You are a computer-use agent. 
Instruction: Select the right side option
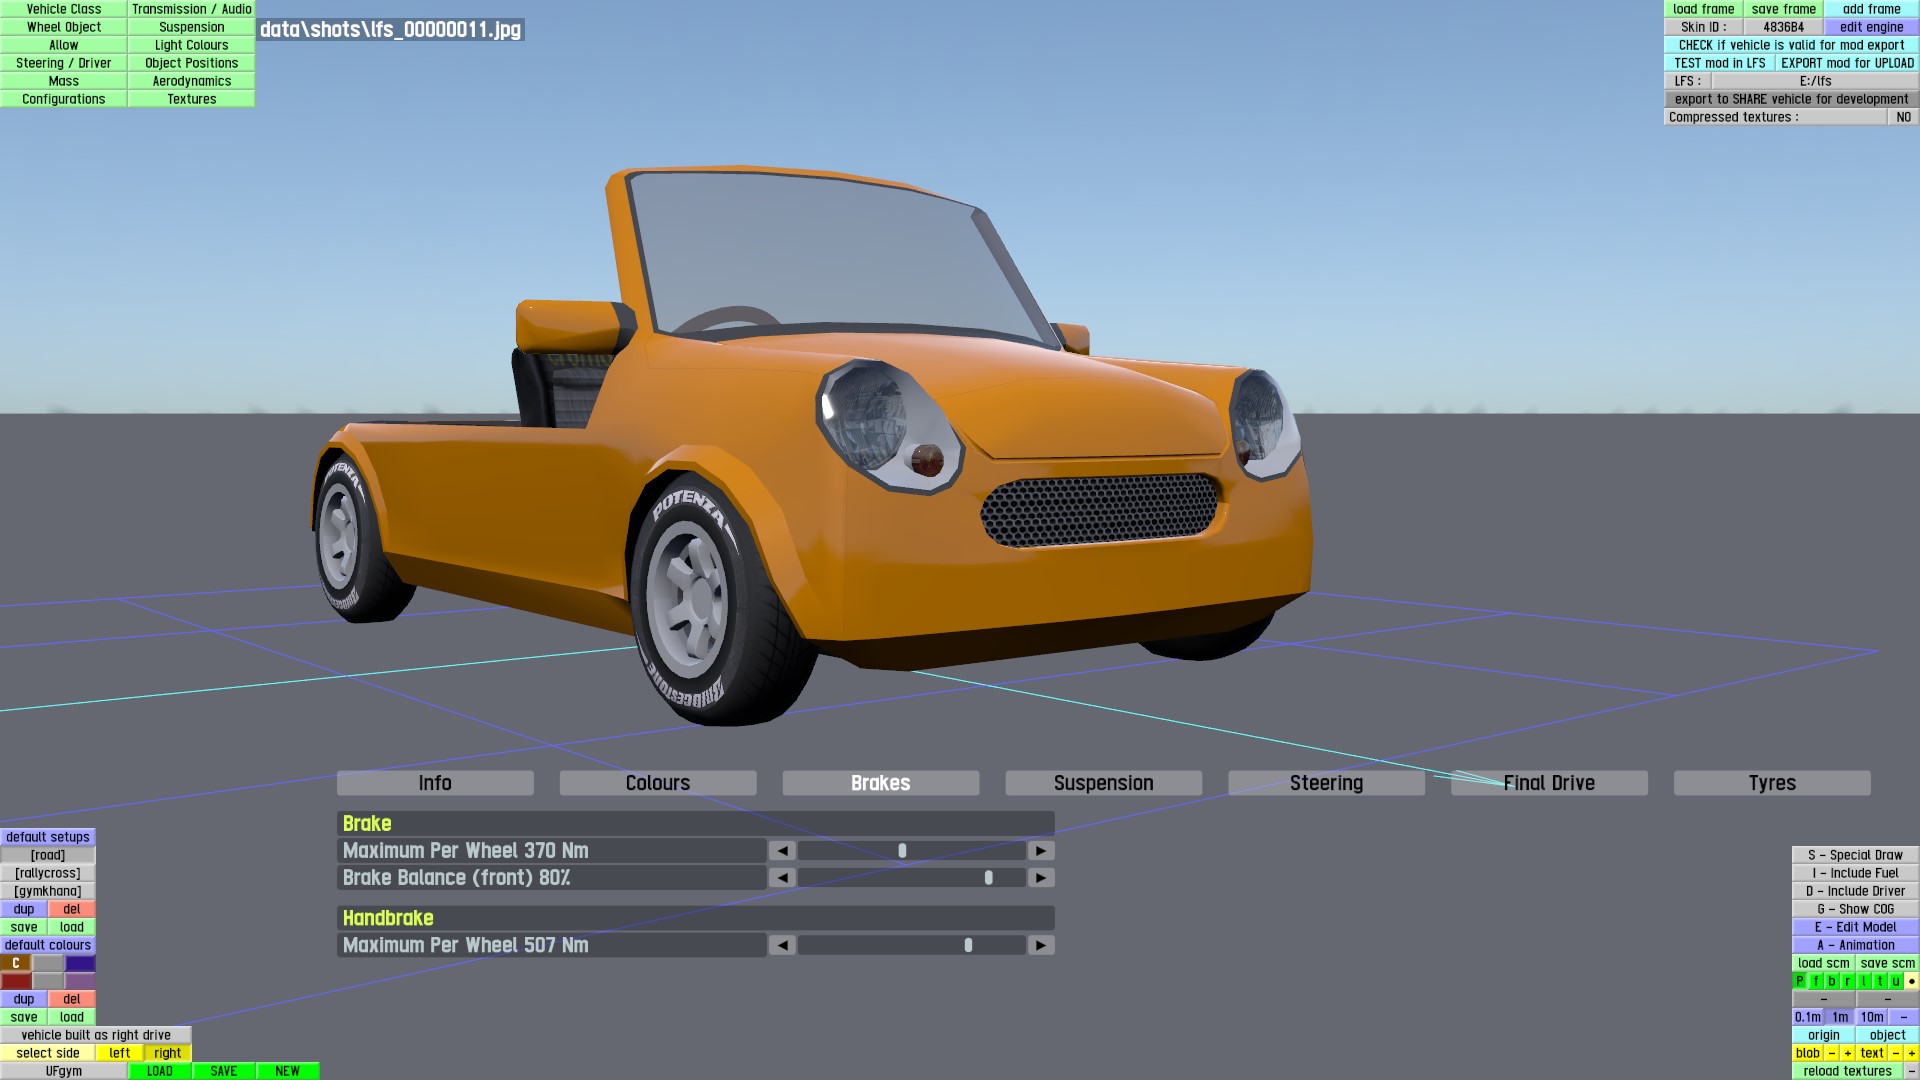click(167, 1053)
